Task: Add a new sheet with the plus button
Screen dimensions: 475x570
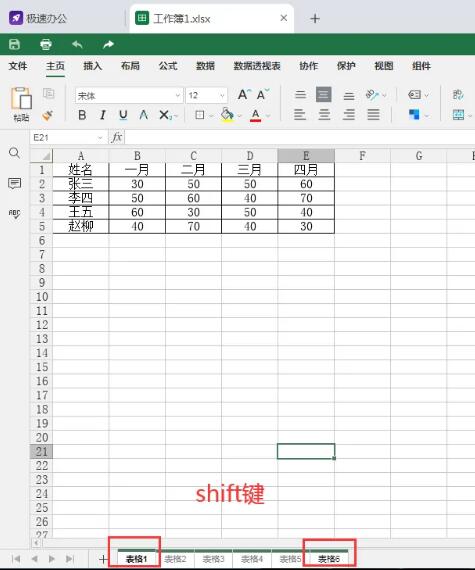Action: [103, 559]
